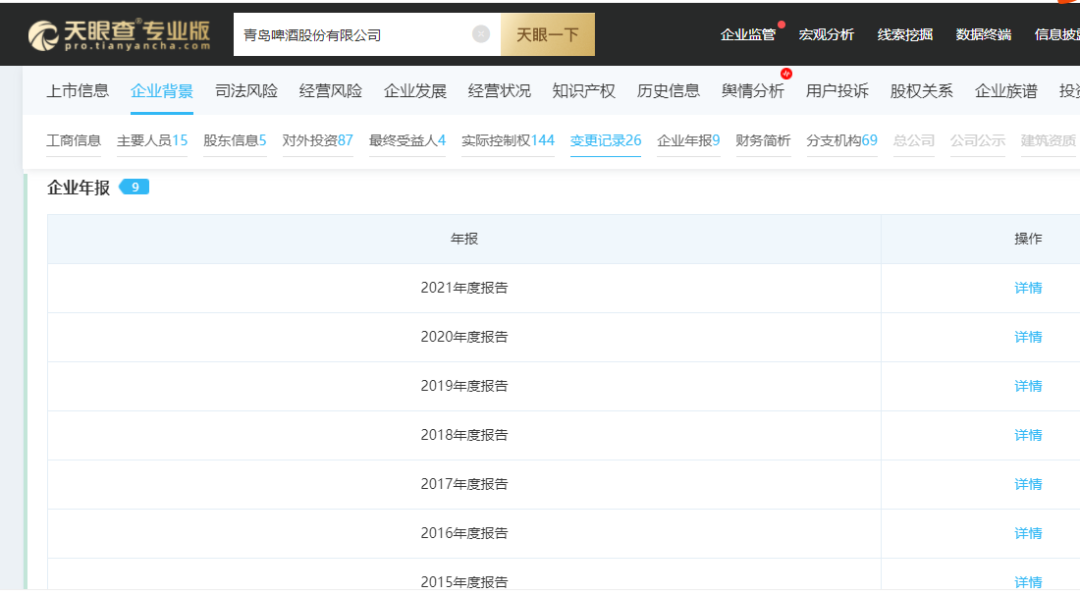This screenshot has width=1080, height=595.
Task: View details of 2016年度报告
Action: pyautogui.click(x=1028, y=533)
